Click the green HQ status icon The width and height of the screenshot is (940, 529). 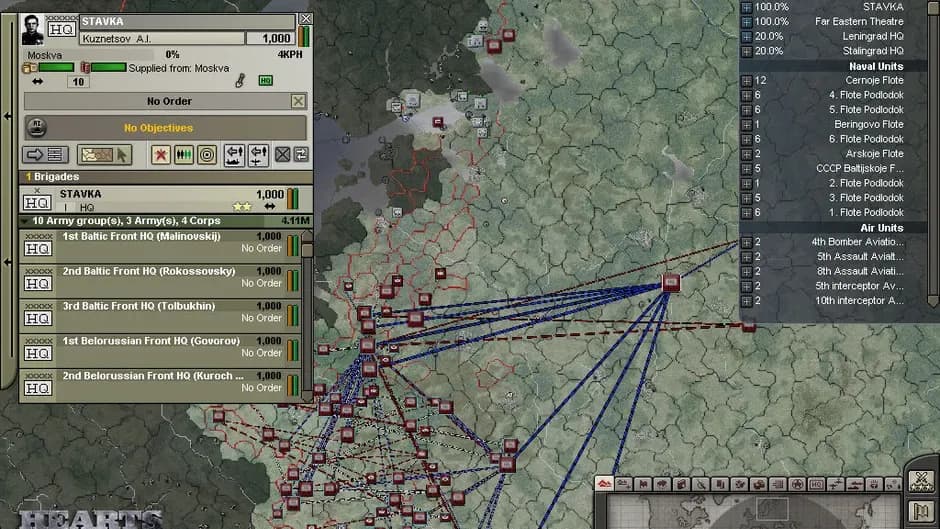tap(266, 80)
